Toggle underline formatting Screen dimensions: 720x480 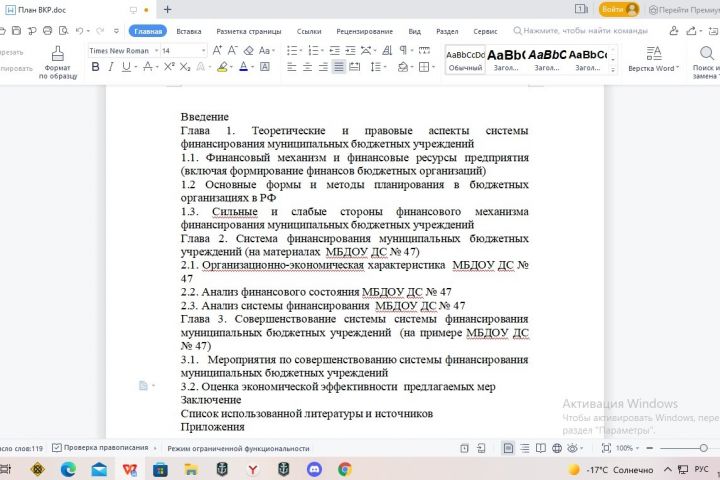(x=126, y=67)
